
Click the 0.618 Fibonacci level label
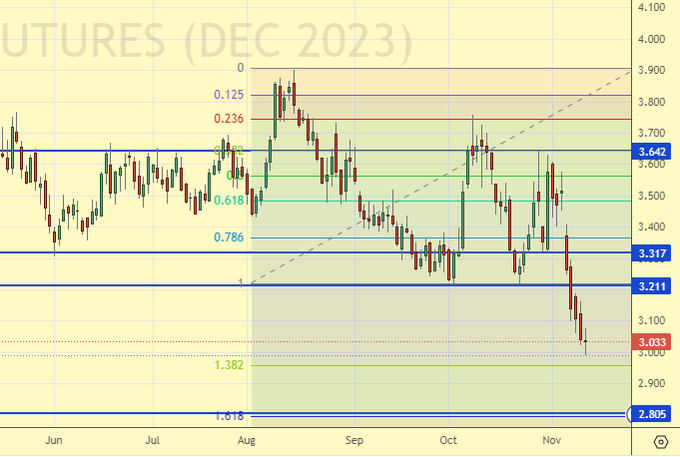230,201
